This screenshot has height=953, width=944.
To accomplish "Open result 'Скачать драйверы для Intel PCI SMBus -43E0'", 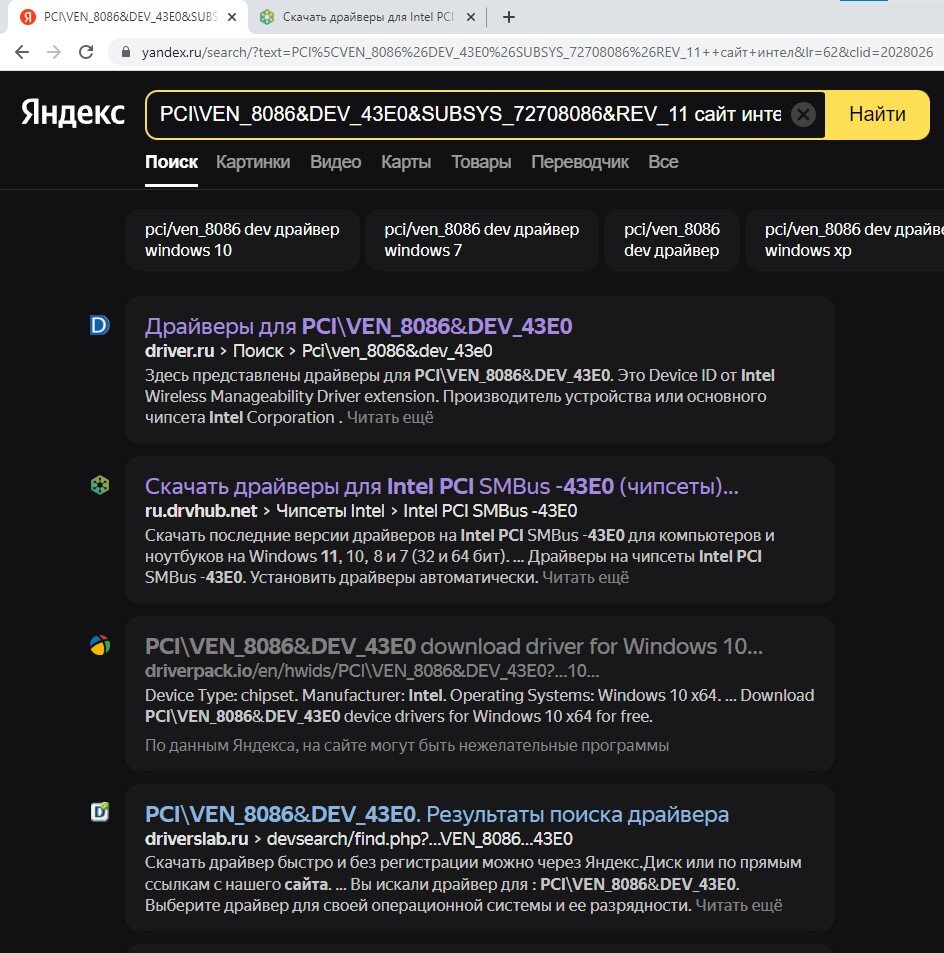I will point(441,486).
